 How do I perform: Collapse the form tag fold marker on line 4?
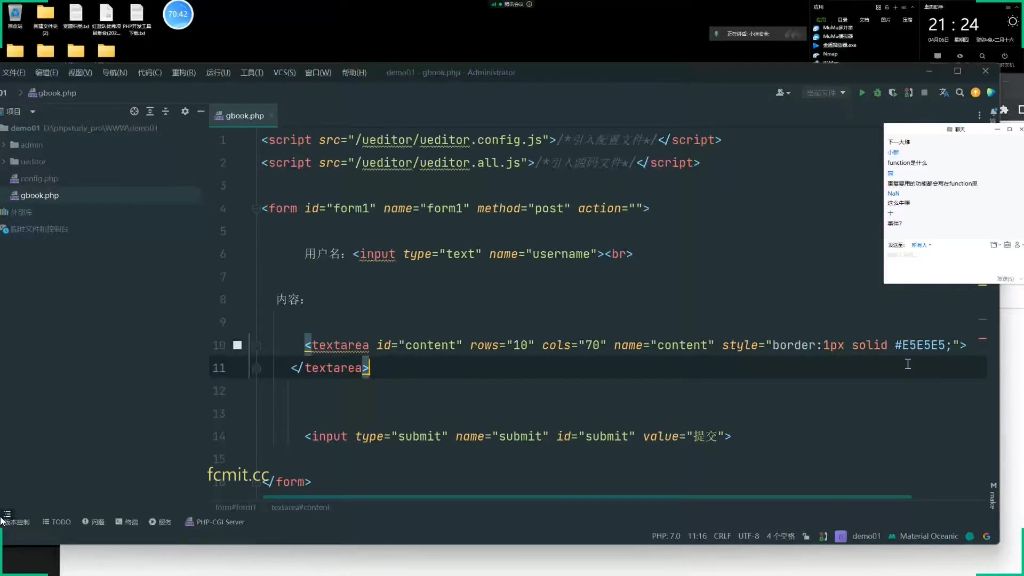click(x=255, y=208)
